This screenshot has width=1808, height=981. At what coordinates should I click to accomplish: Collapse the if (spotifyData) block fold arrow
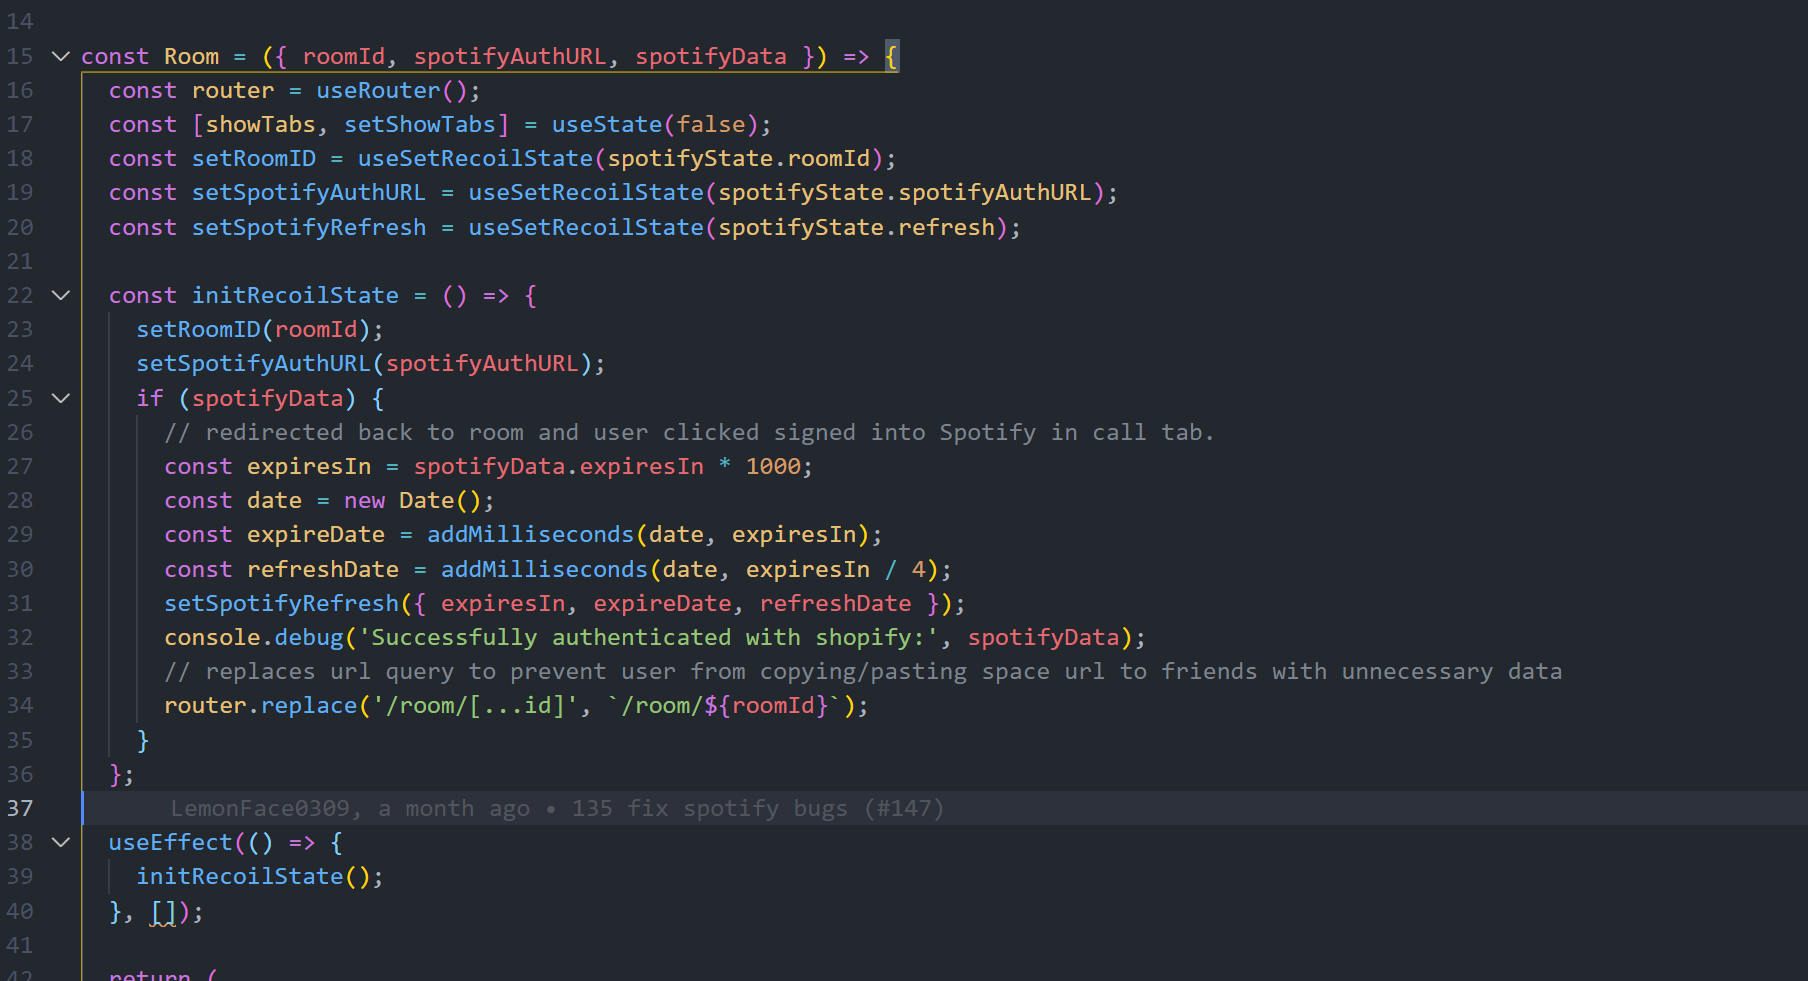60,398
